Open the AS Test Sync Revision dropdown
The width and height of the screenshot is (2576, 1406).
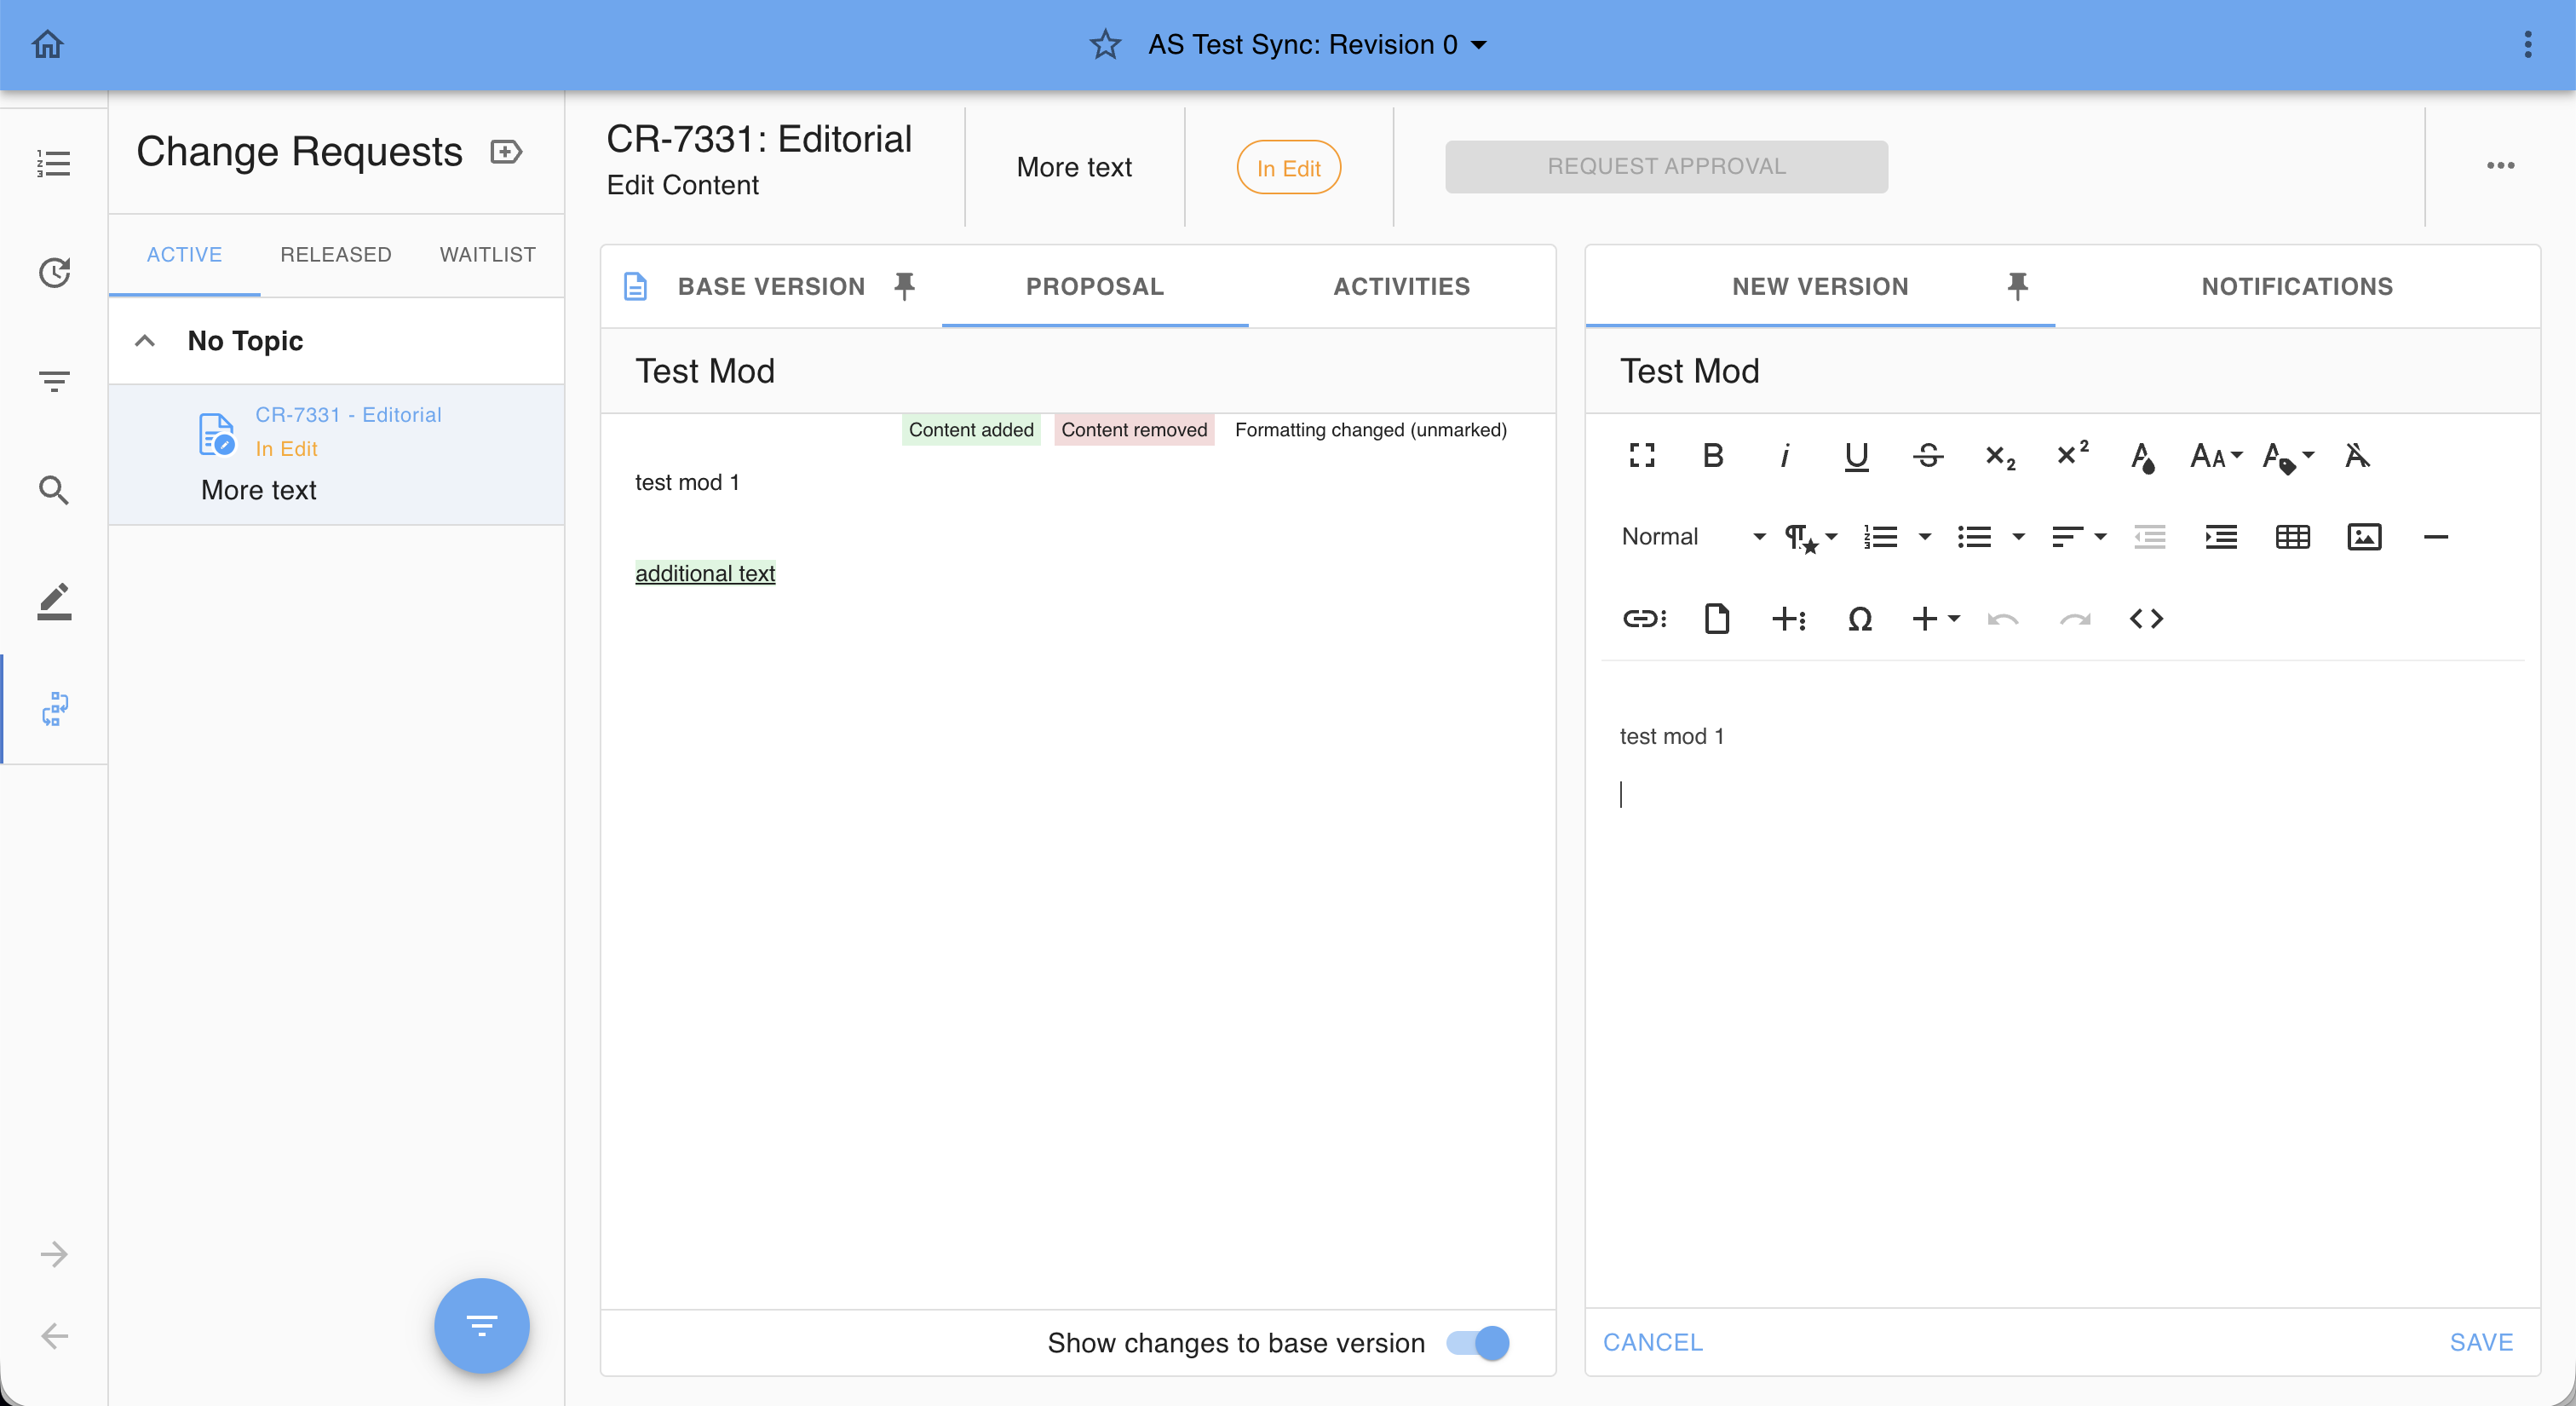tap(1479, 45)
